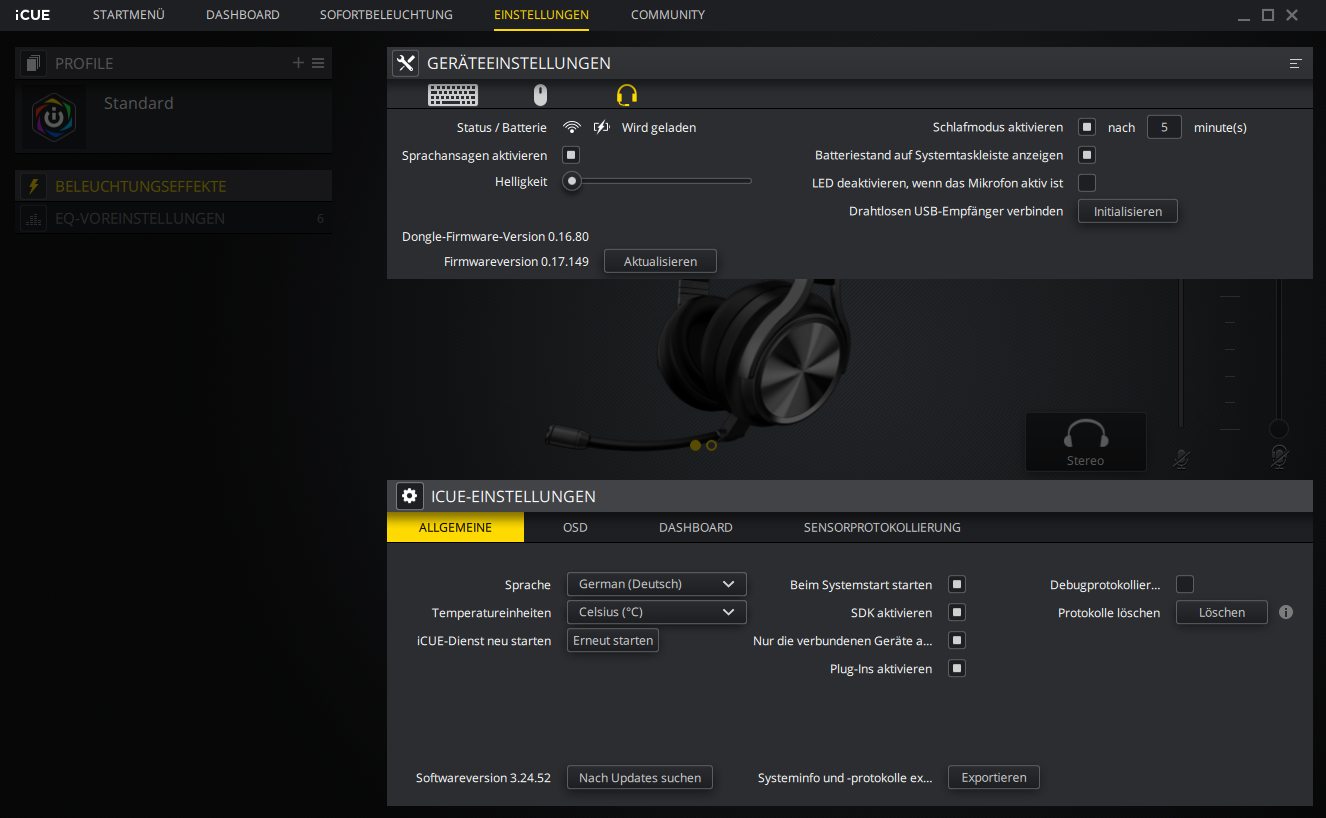The image size is (1326, 818).
Task: Open the Sprache language dropdown
Action: click(656, 584)
